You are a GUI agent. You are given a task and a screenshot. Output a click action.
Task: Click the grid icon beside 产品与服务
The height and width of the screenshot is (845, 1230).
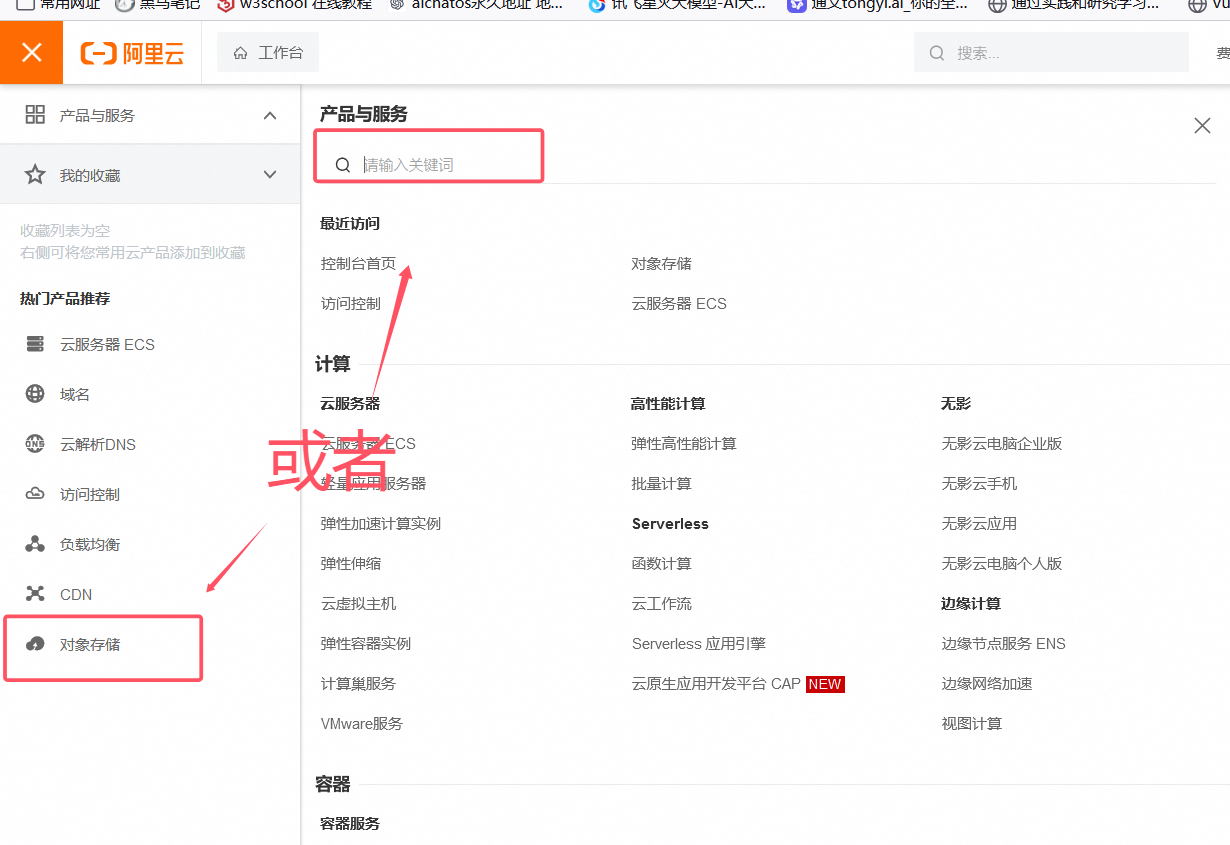[x=35, y=115]
